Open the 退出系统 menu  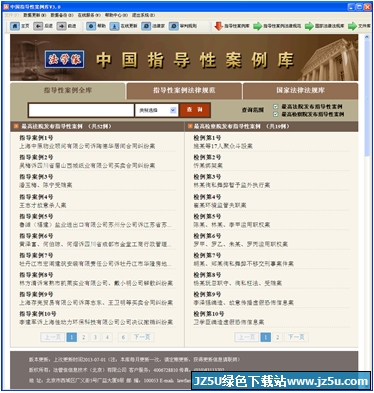coord(143,15)
